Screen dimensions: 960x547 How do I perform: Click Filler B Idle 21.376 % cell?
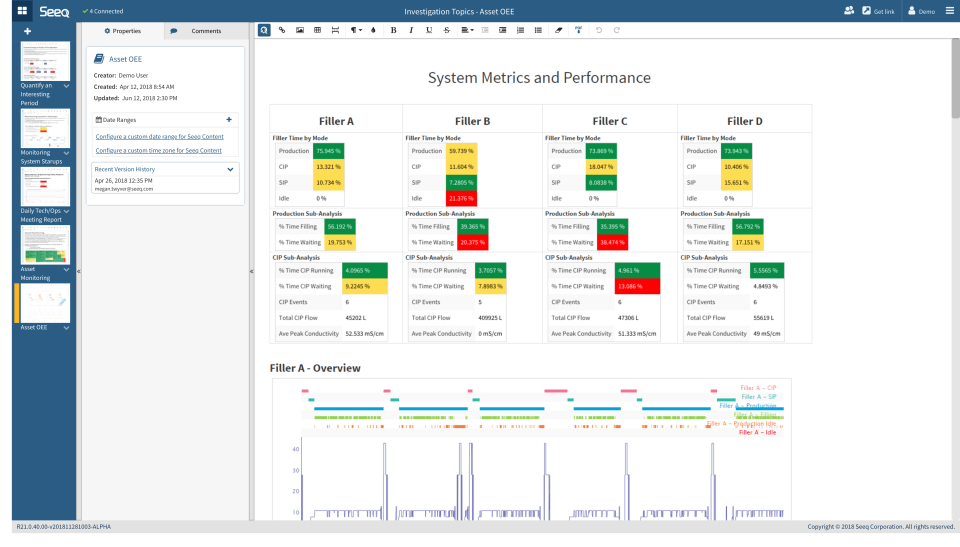[x=461, y=198]
